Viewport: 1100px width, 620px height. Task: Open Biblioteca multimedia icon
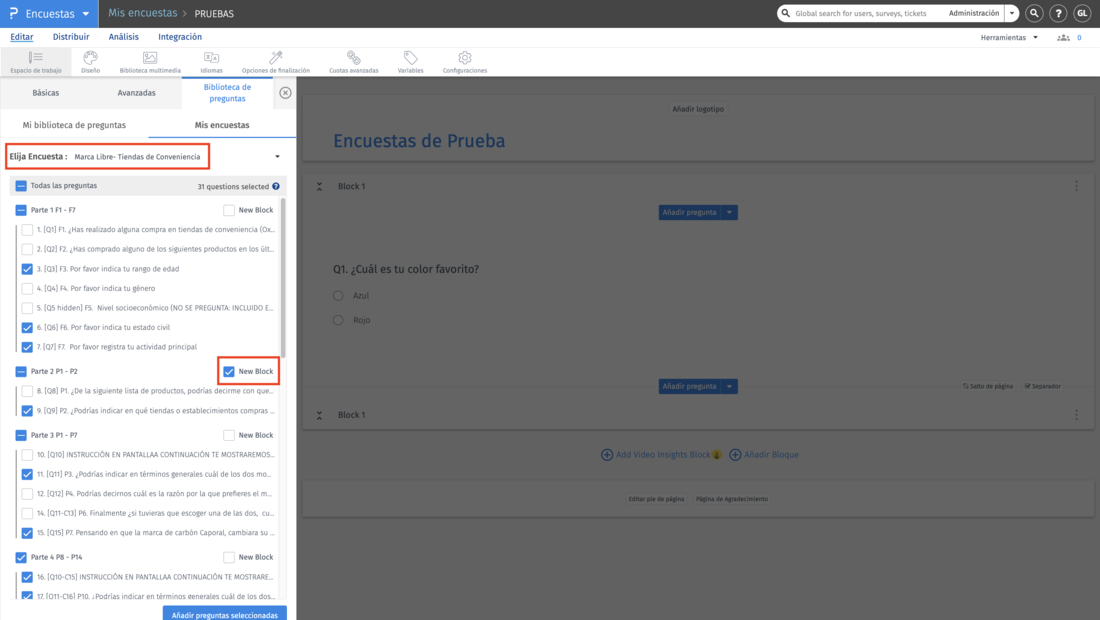[150, 62]
